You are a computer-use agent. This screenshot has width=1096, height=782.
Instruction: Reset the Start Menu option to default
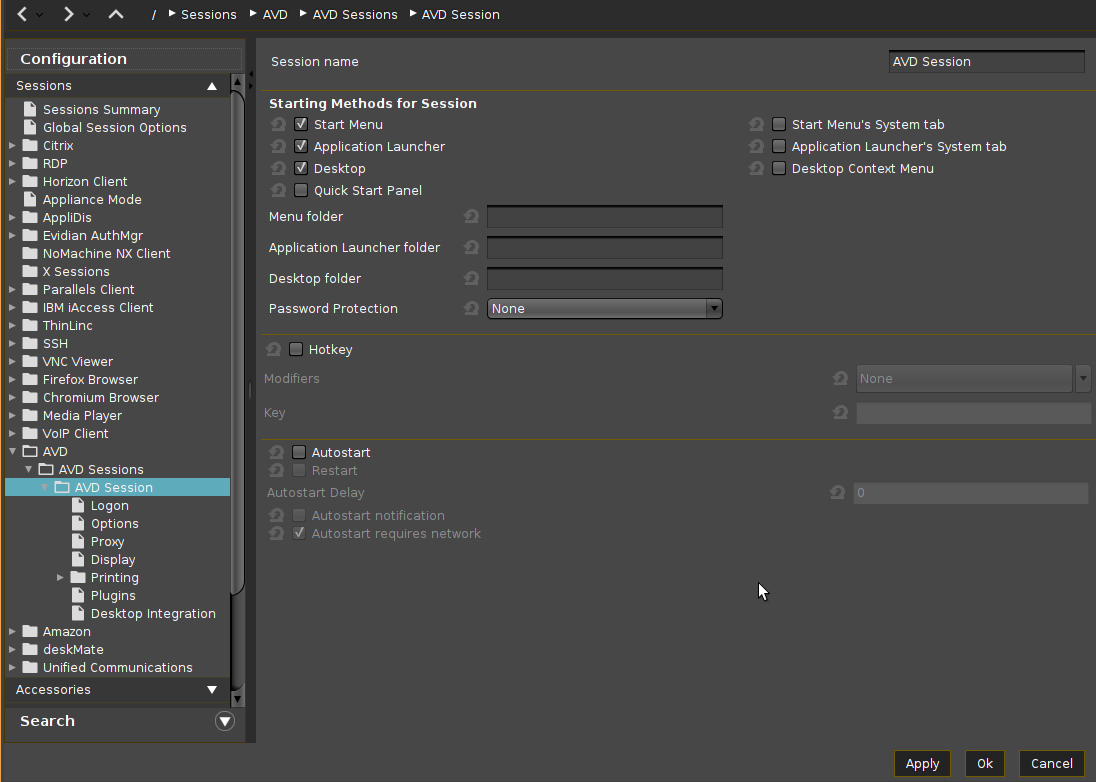point(278,125)
